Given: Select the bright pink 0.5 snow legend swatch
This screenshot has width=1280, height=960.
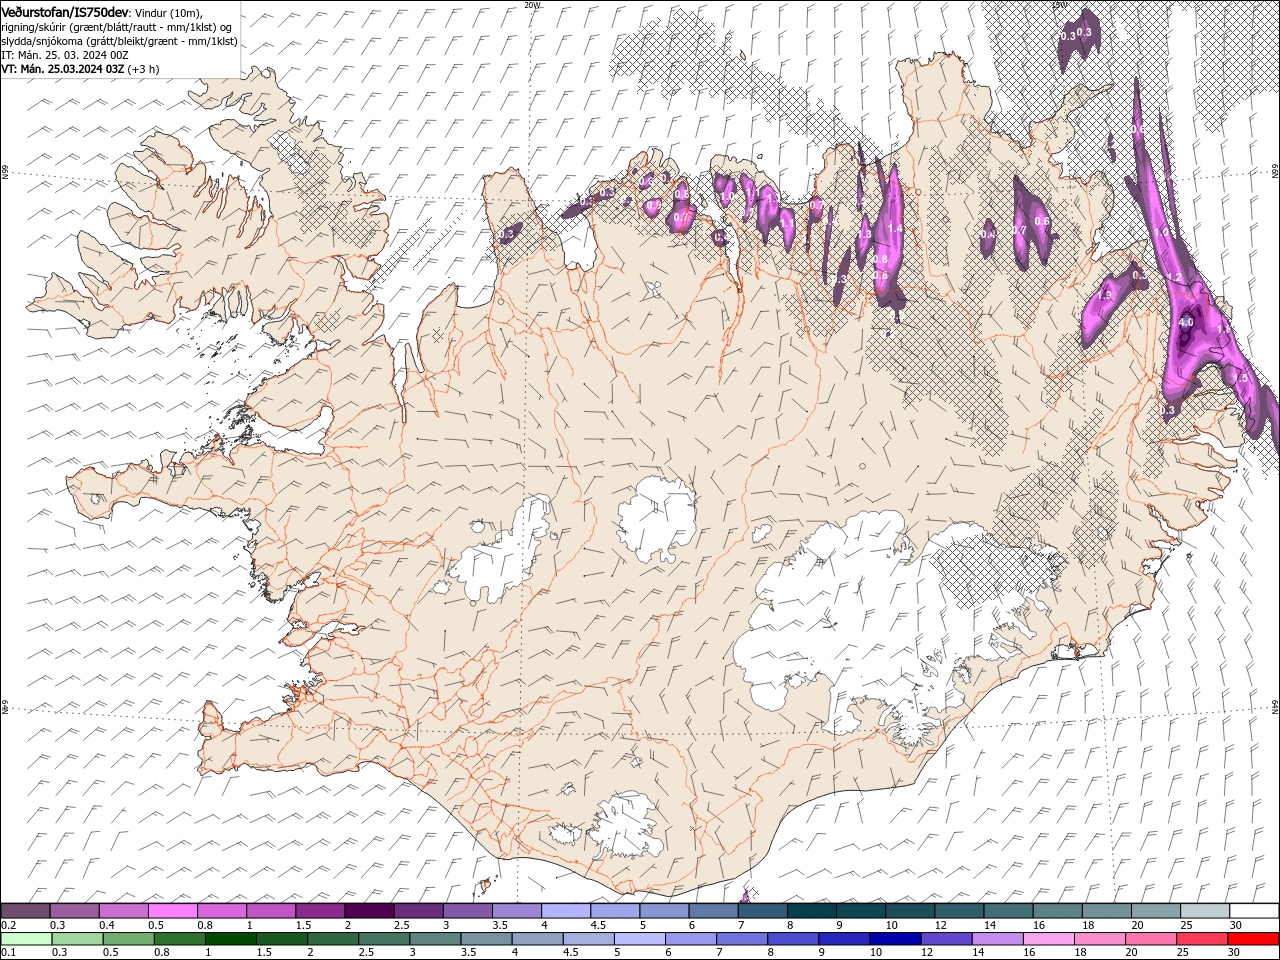Looking at the screenshot, I should click(x=173, y=910).
